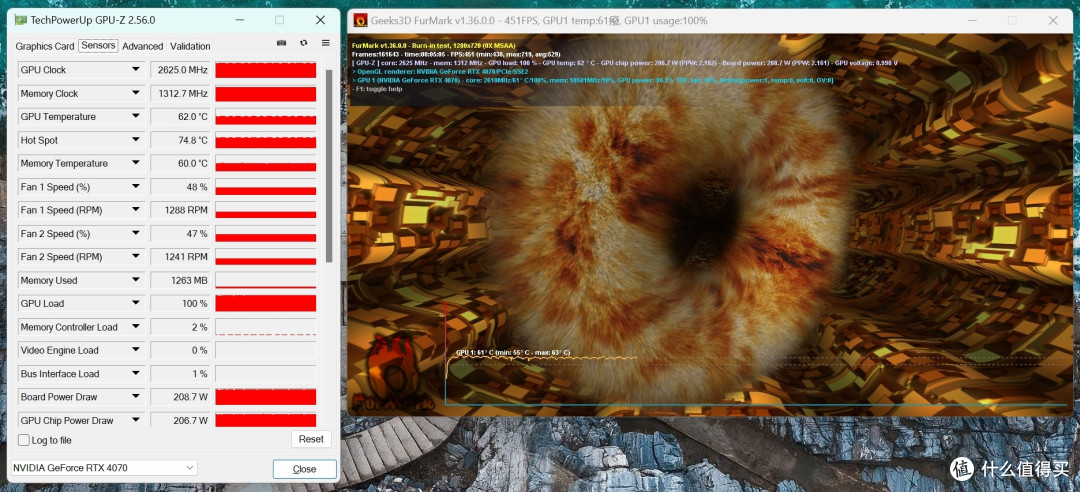Go to the Validation tab
The image size is (1080, 492).
190,46
